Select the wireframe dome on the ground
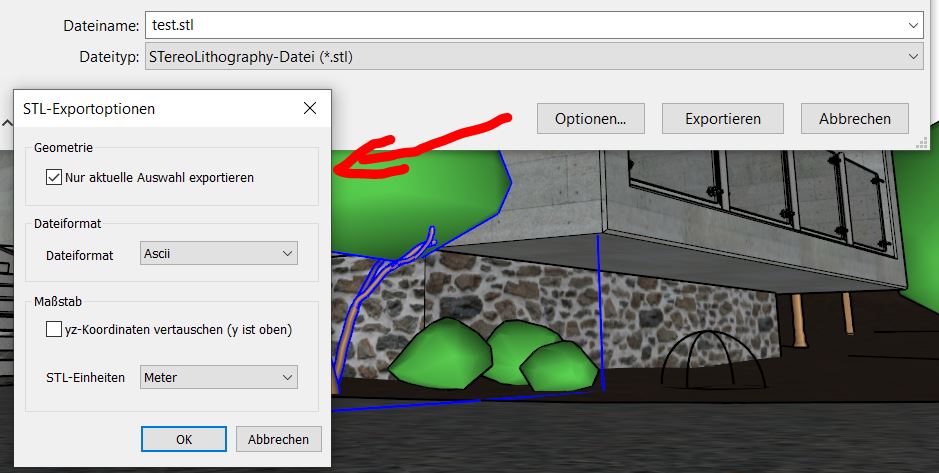This screenshot has width=939, height=473. click(x=712, y=358)
